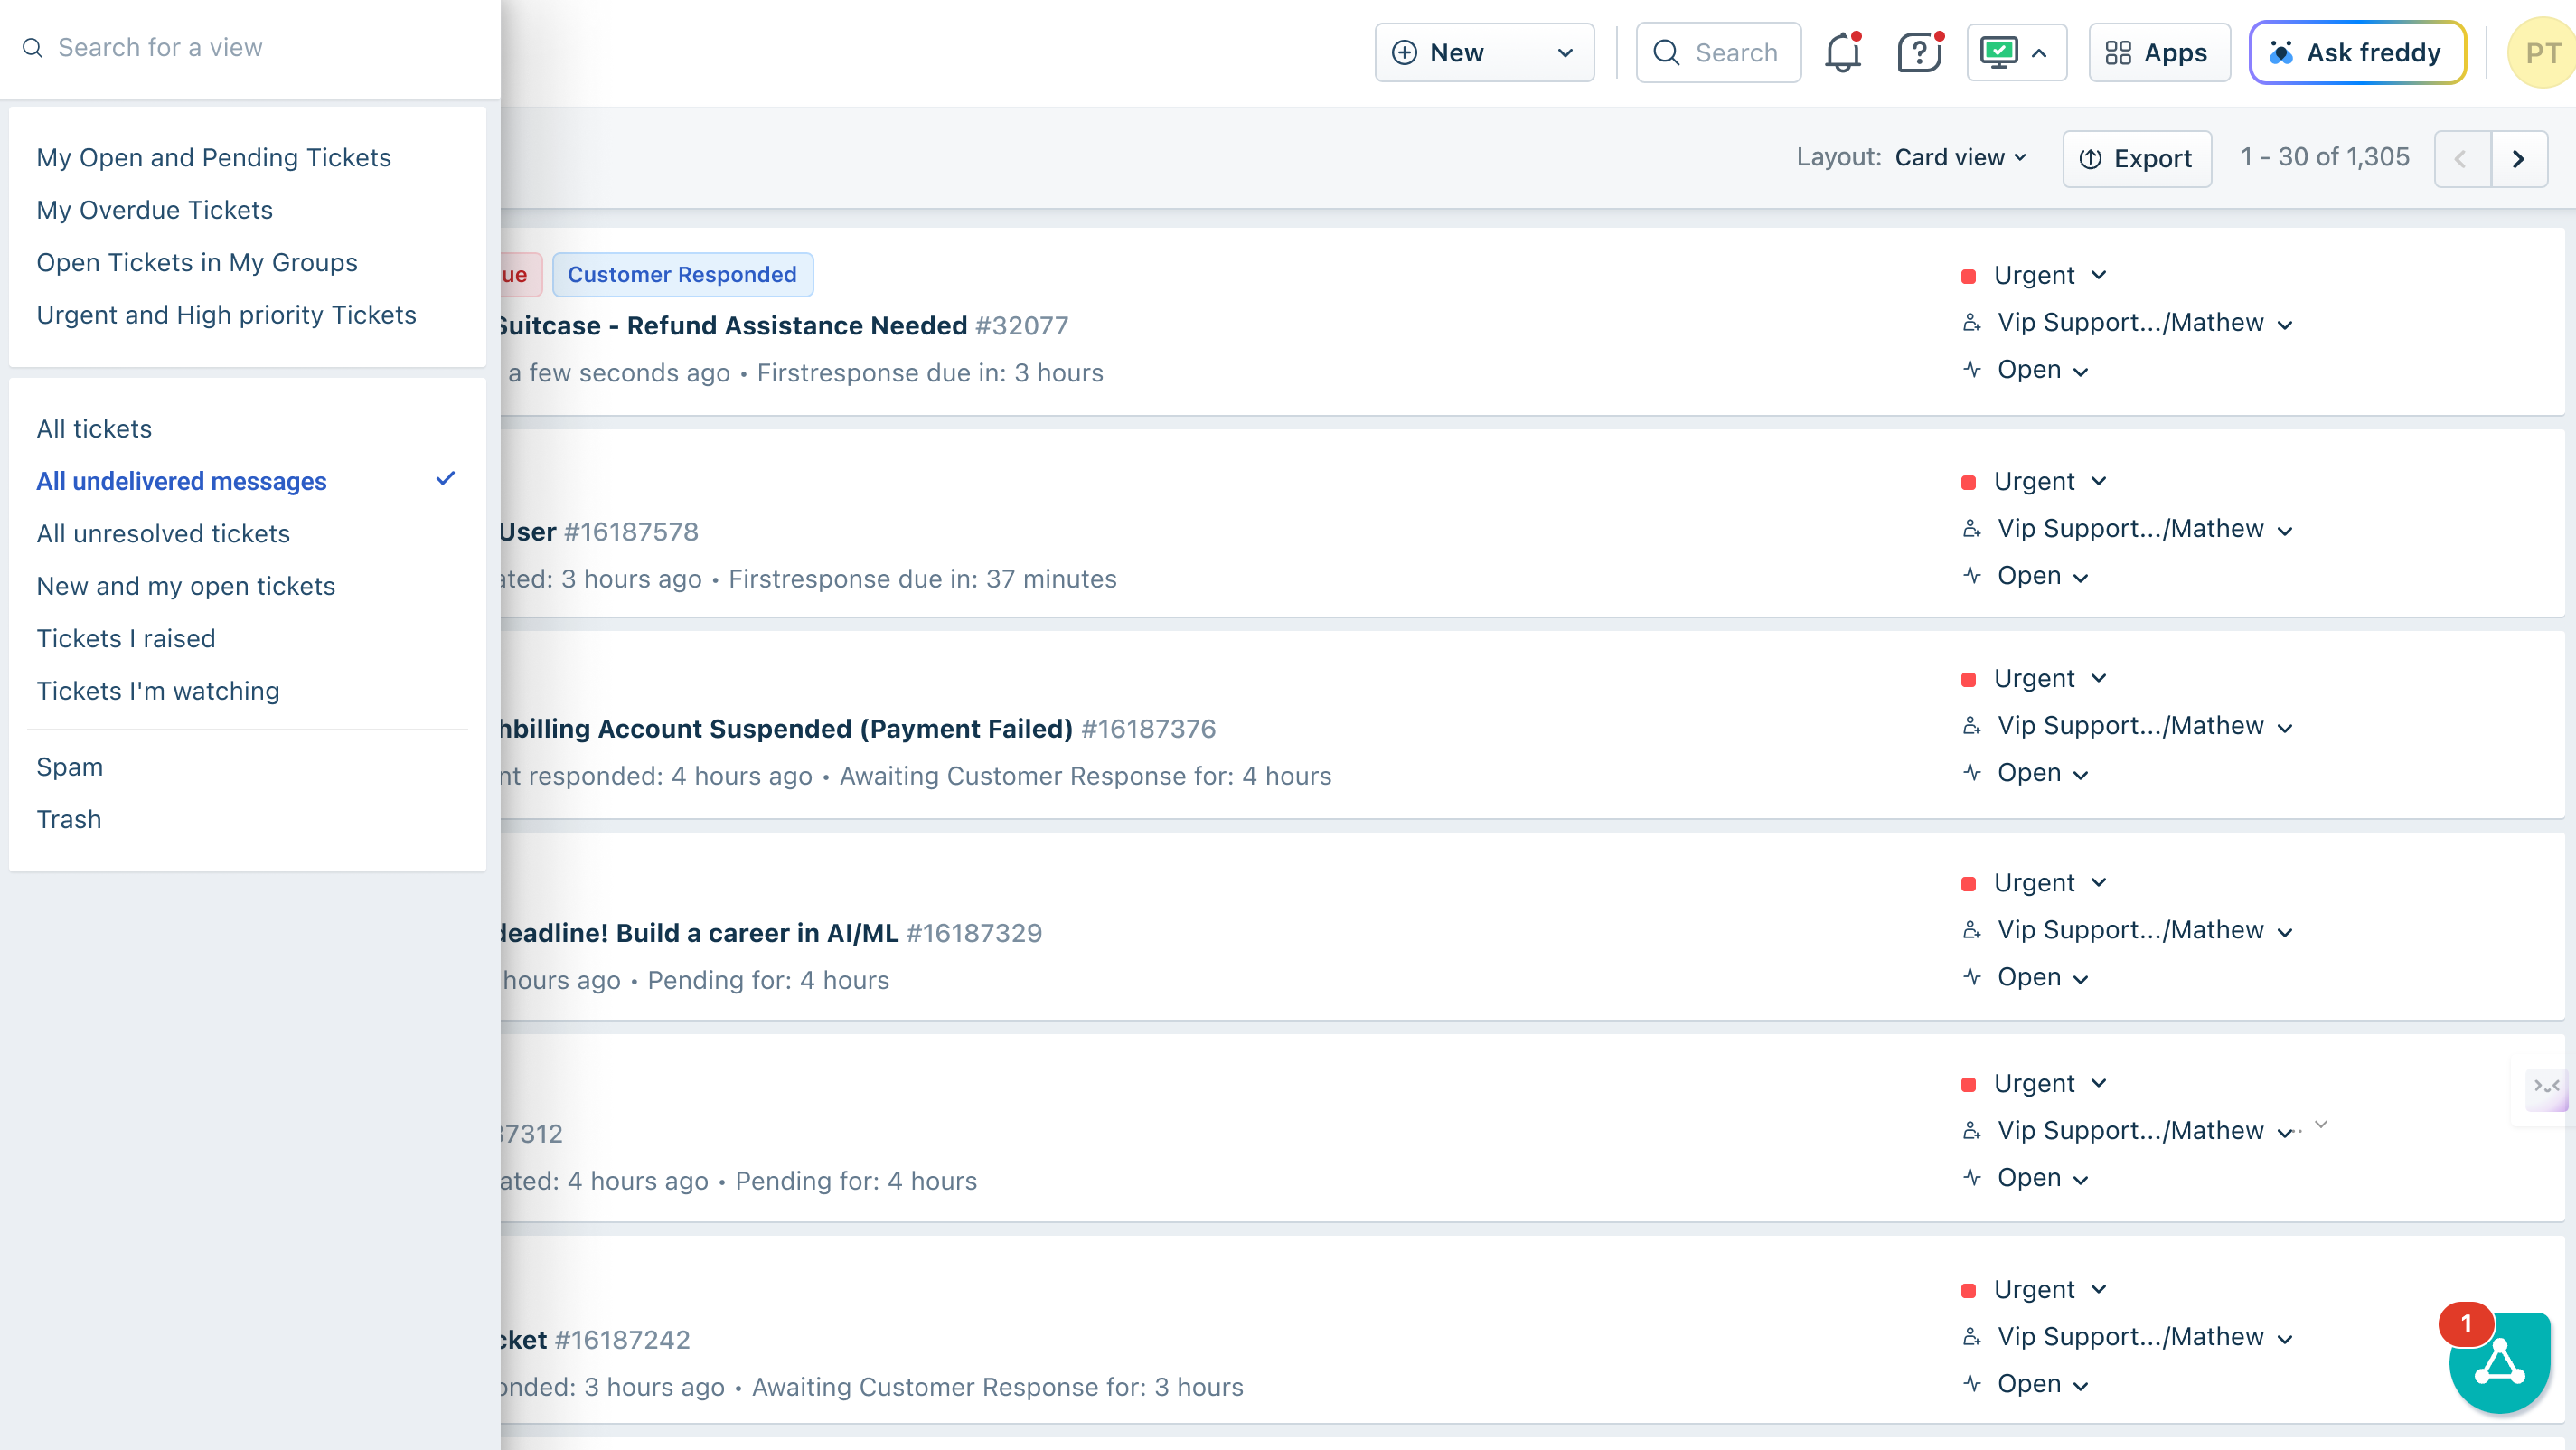Viewport: 2576px width, 1450px height.
Task: Click the Apps grid icon
Action: (x=2117, y=53)
